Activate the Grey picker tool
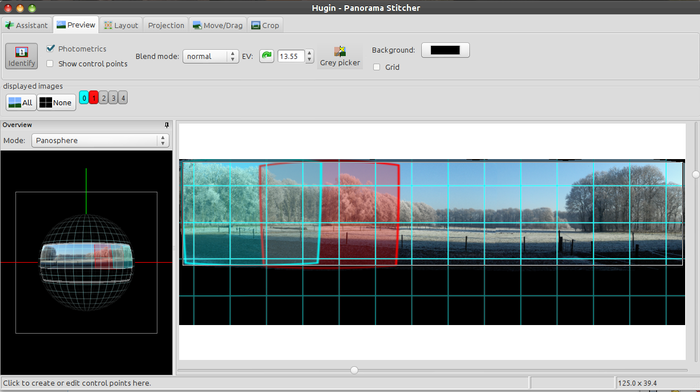The width and height of the screenshot is (700, 392). [340, 56]
